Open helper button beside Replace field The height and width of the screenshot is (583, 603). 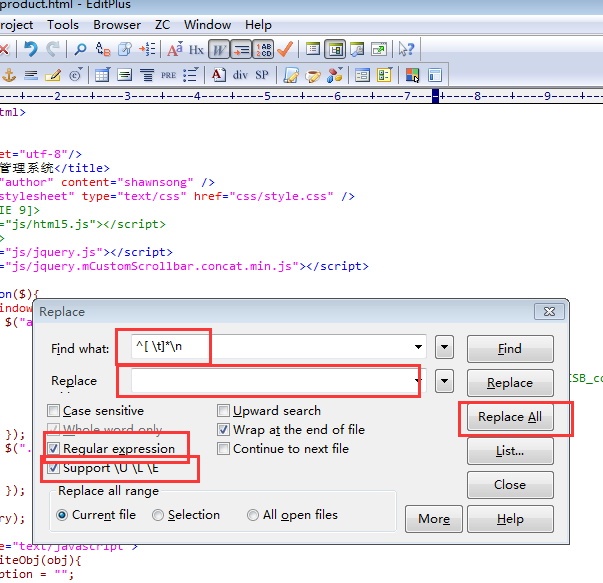[x=444, y=381]
